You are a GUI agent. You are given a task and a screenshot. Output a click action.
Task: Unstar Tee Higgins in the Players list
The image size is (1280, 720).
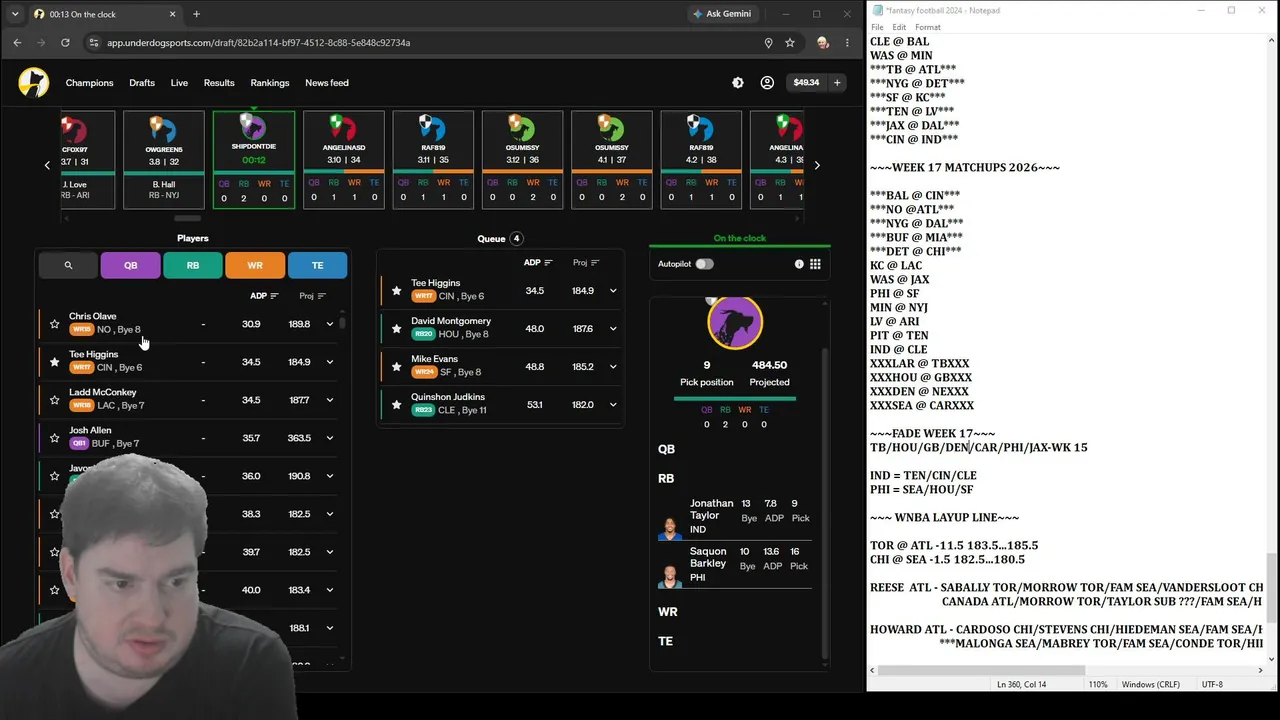54,362
